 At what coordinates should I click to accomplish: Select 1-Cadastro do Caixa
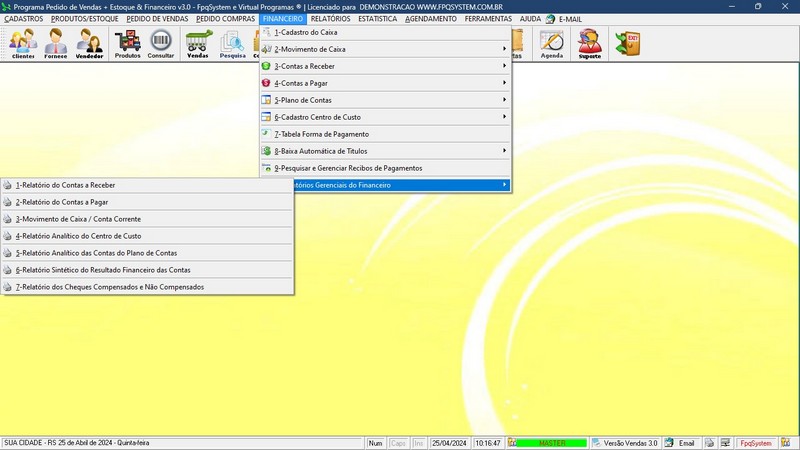click(x=385, y=32)
